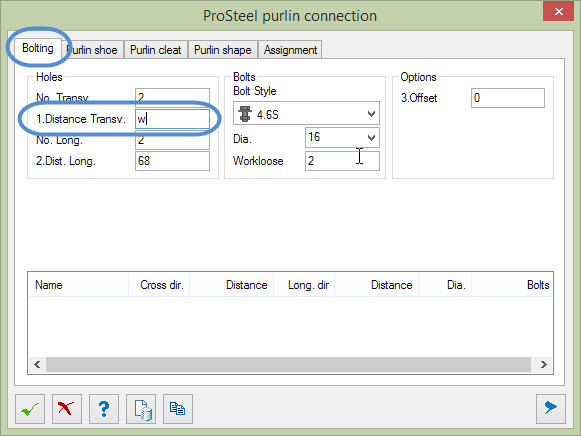Click the Workloose input field

click(x=342, y=161)
